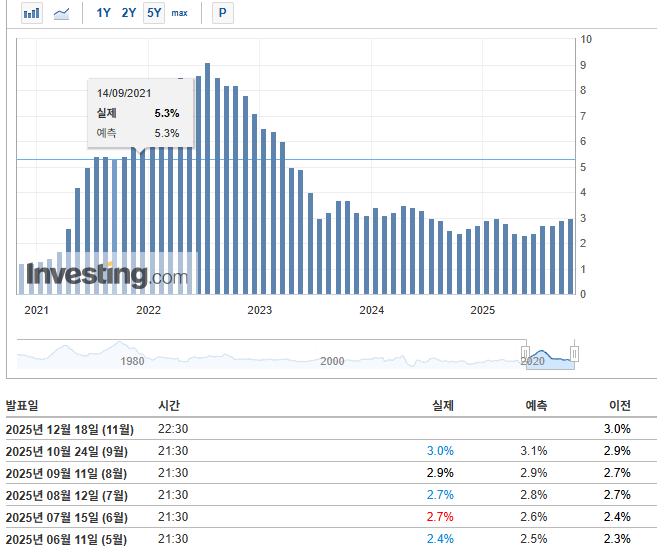Click the rightmost bar in the chart
The height and width of the screenshot is (554, 657).
(571, 257)
